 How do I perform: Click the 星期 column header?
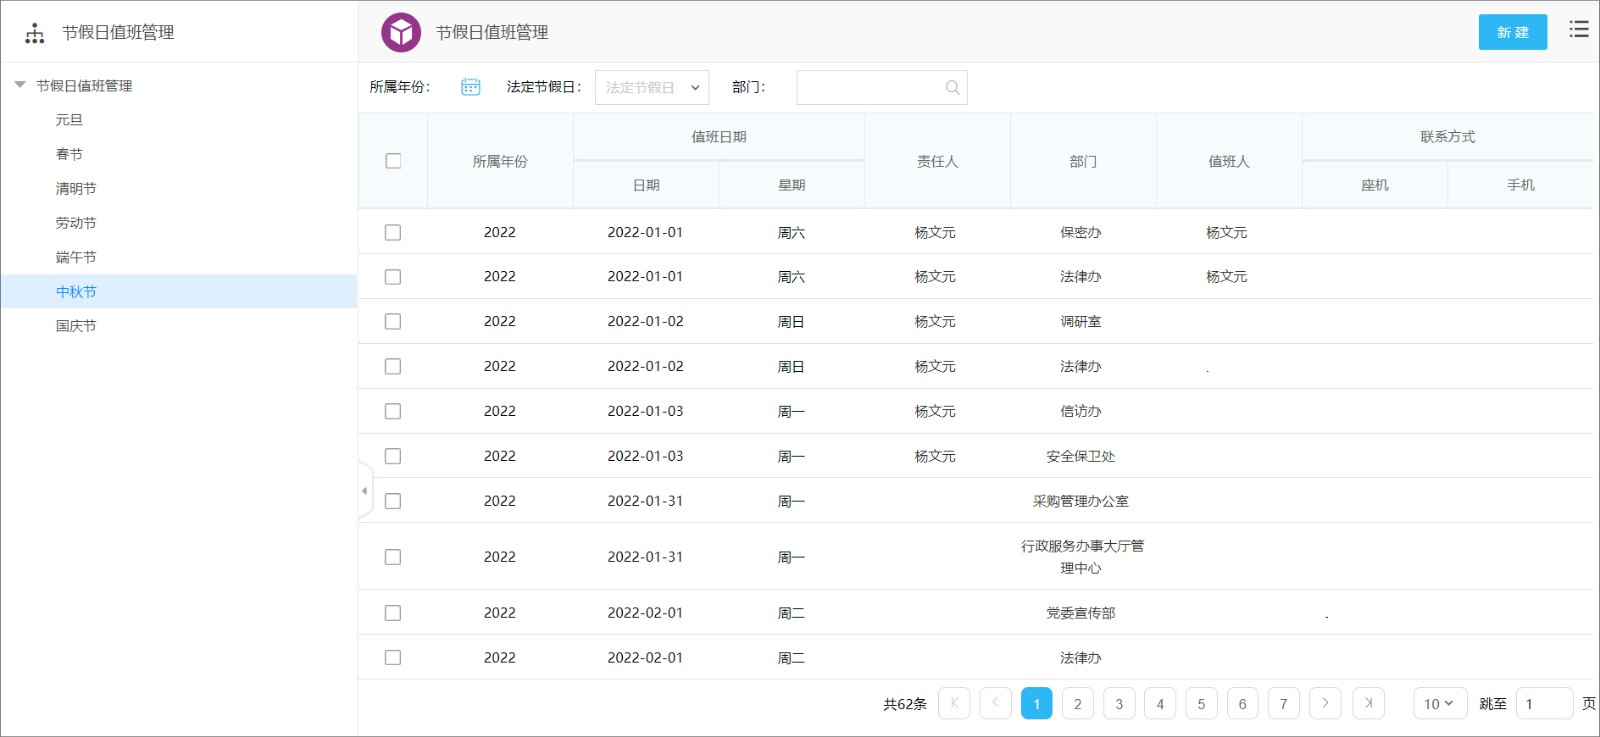tap(791, 185)
